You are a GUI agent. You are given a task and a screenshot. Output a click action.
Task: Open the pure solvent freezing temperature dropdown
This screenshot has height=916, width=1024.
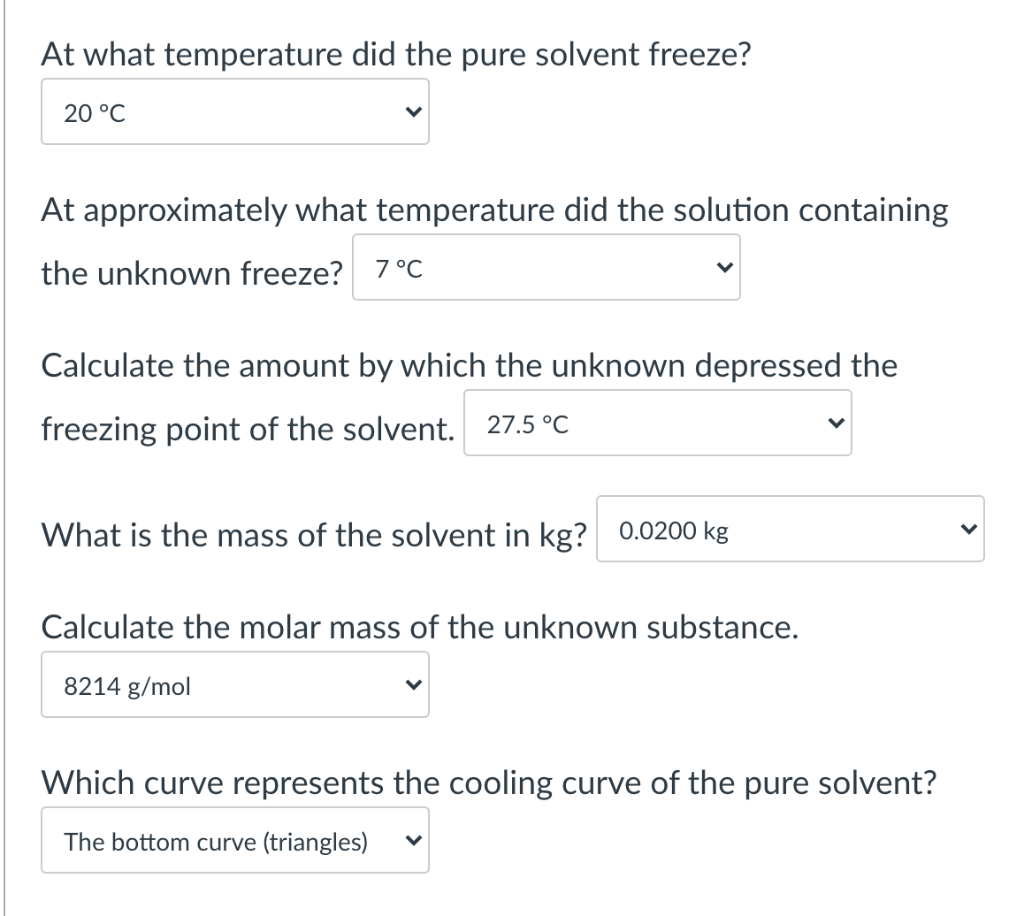tap(235, 111)
